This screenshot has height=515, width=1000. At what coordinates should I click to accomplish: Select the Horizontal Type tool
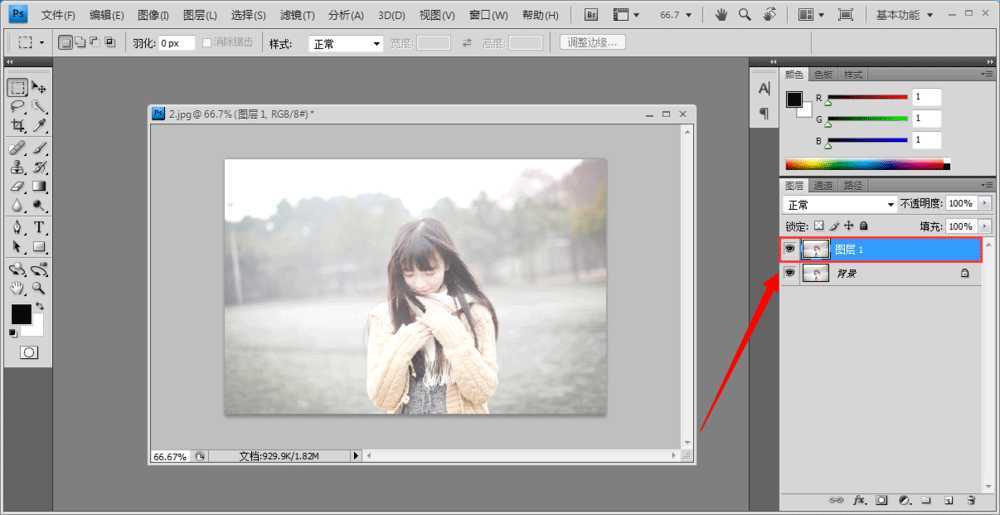(x=40, y=227)
